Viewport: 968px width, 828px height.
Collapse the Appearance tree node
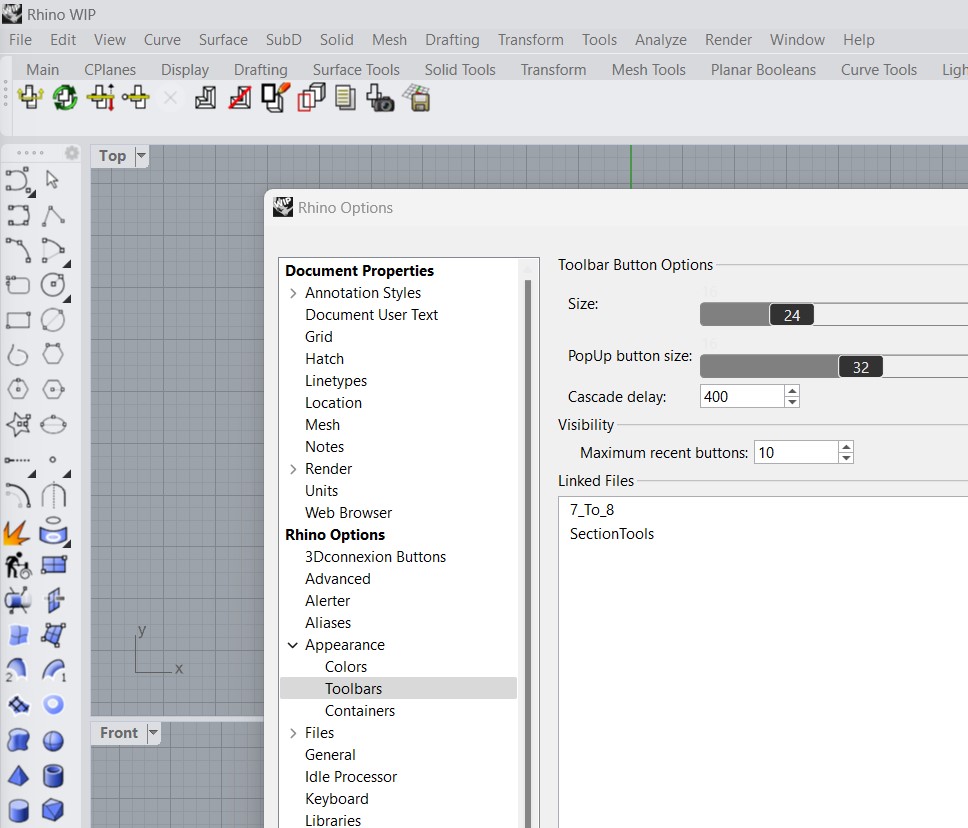293,645
